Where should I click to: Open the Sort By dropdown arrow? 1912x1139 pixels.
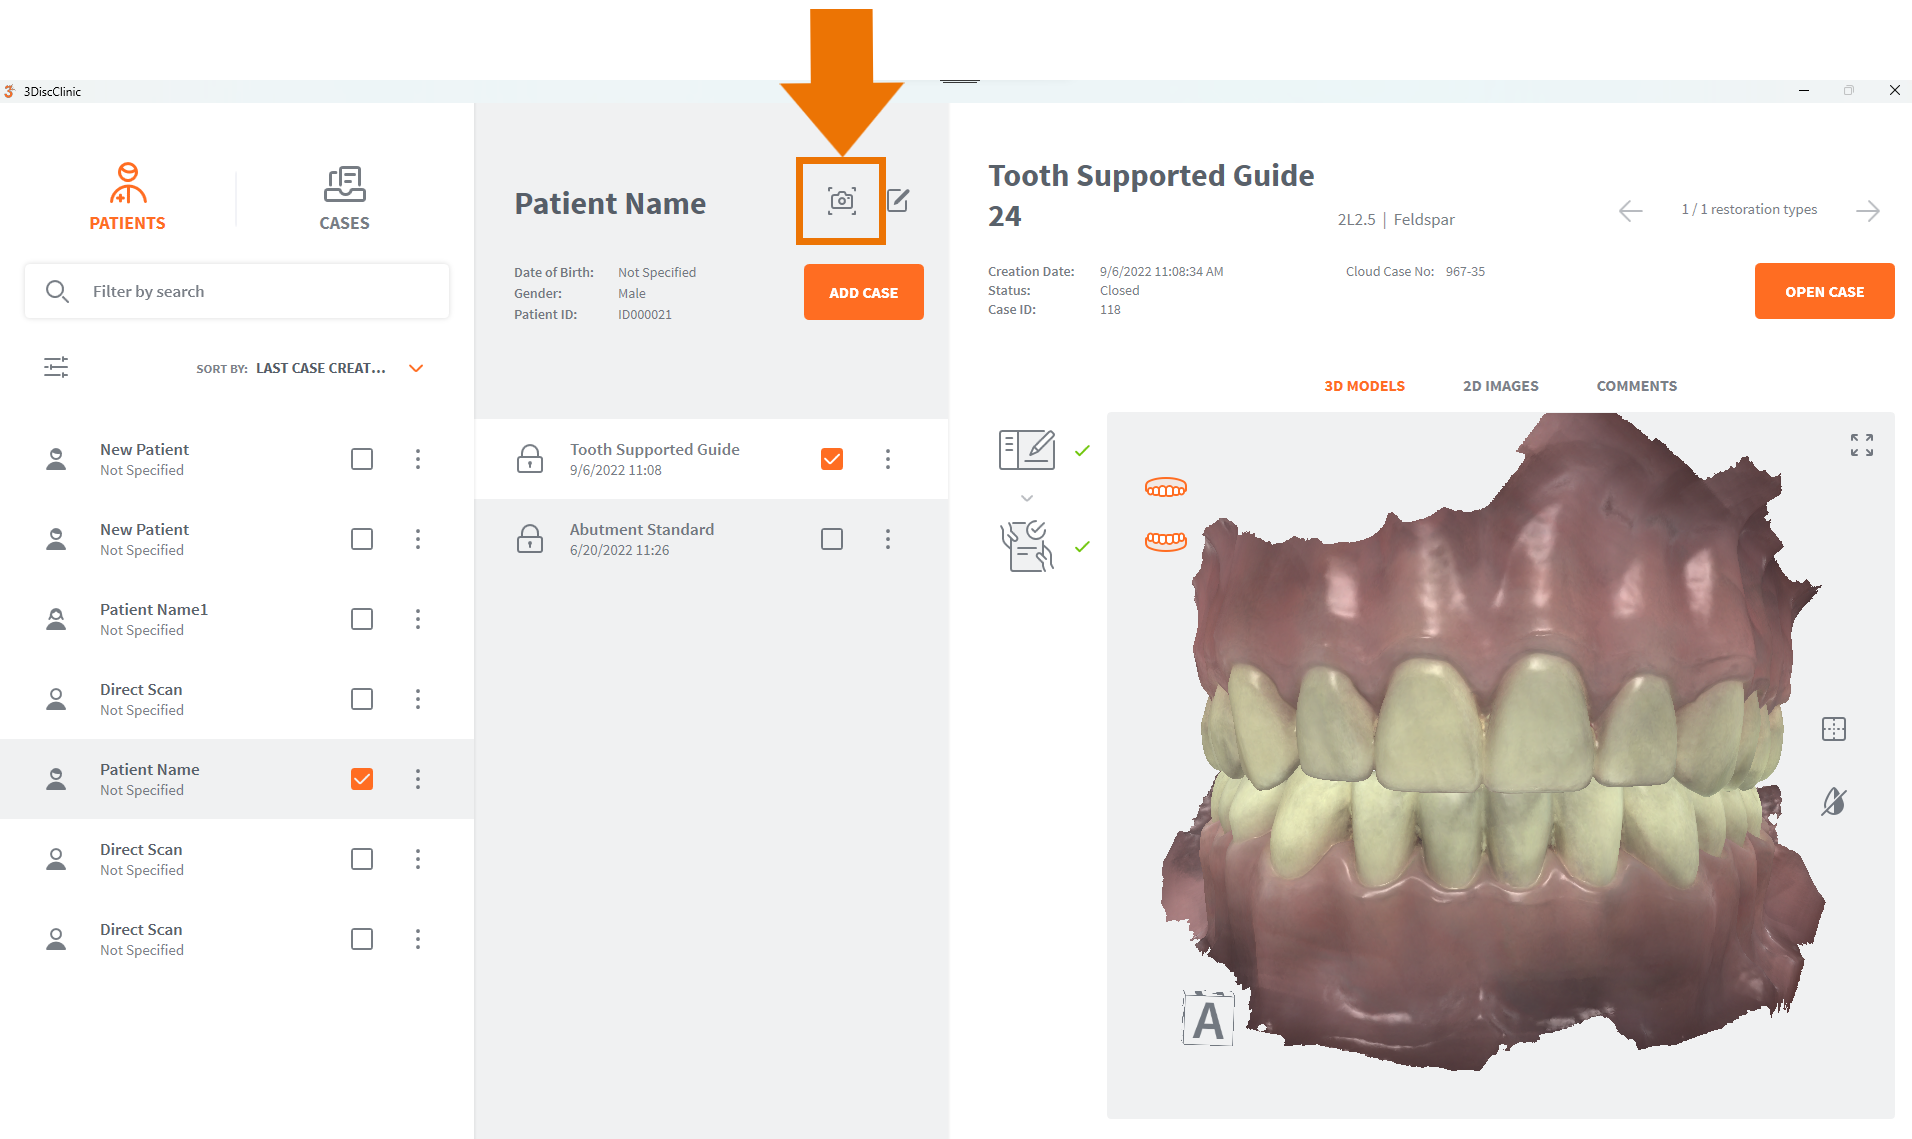[416, 368]
